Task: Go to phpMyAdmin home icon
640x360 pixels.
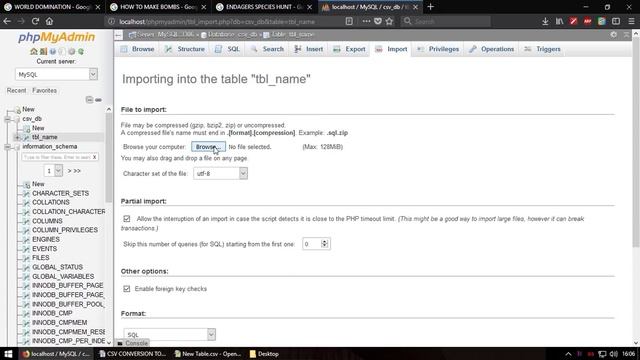Action: click(x=33, y=51)
